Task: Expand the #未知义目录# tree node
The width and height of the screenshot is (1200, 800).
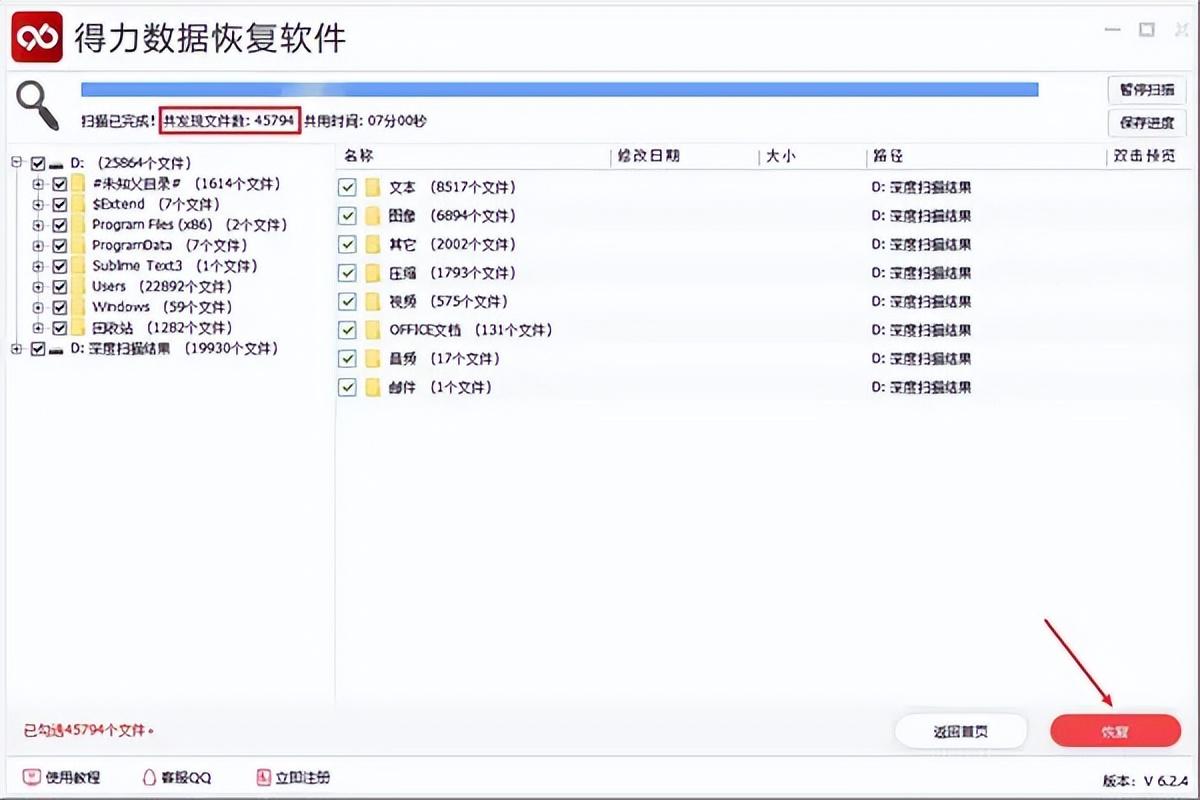Action: pyautogui.click(x=38, y=184)
